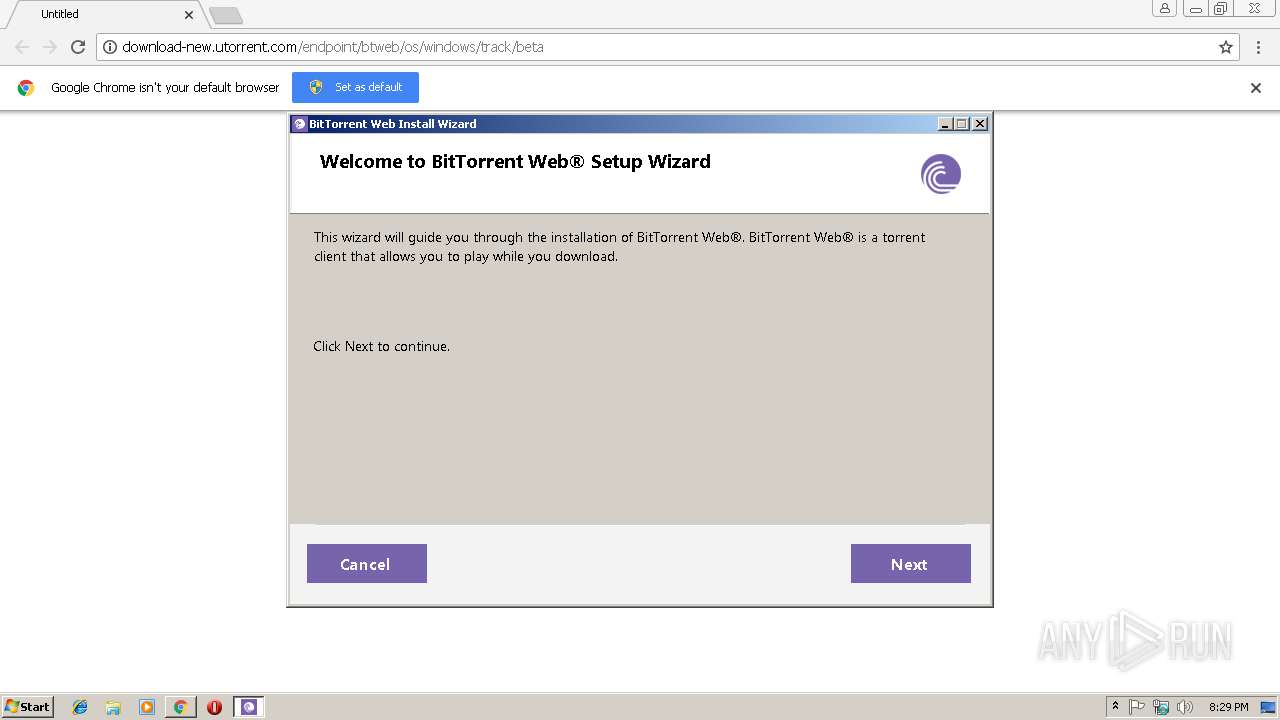Screen dimensions: 1280x720
Task: Open a new Chrome tab
Action: [226, 15]
